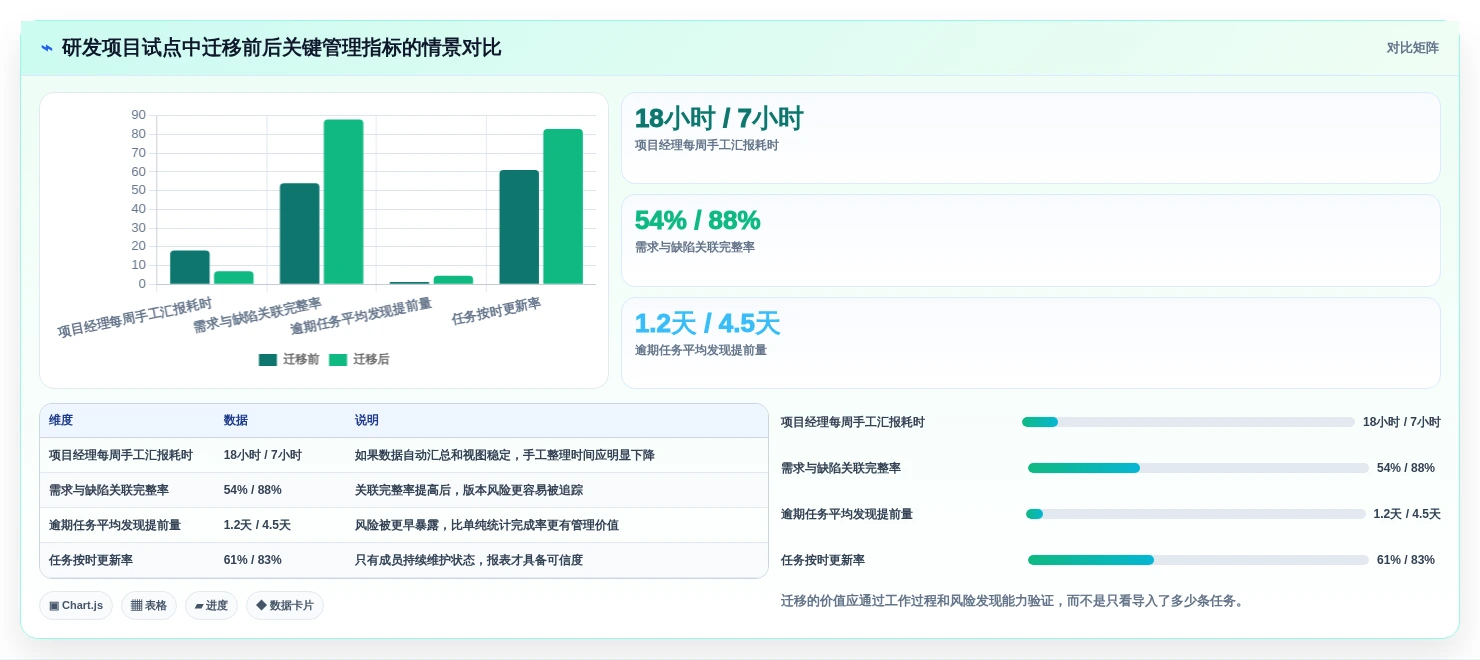This screenshot has height=660, width=1480.
Task: Click the 数据 column header
Action: click(x=236, y=421)
